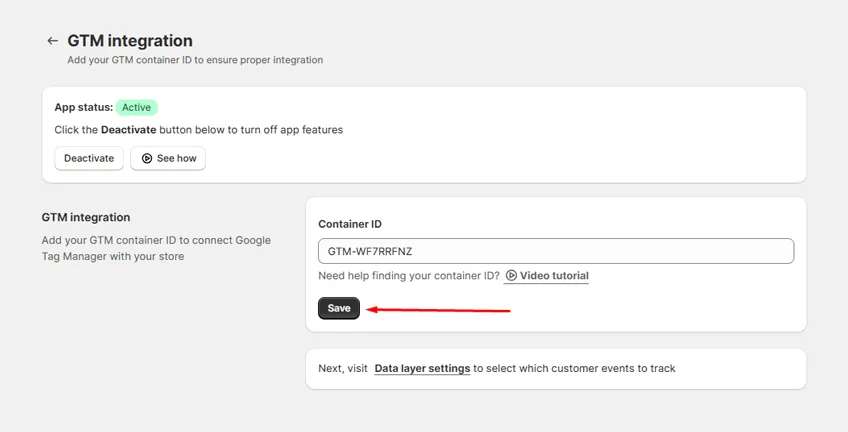The width and height of the screenshot is (848, 432).
Task: Click the bold Deactivate word in instructions
Action: pos(129,130)
